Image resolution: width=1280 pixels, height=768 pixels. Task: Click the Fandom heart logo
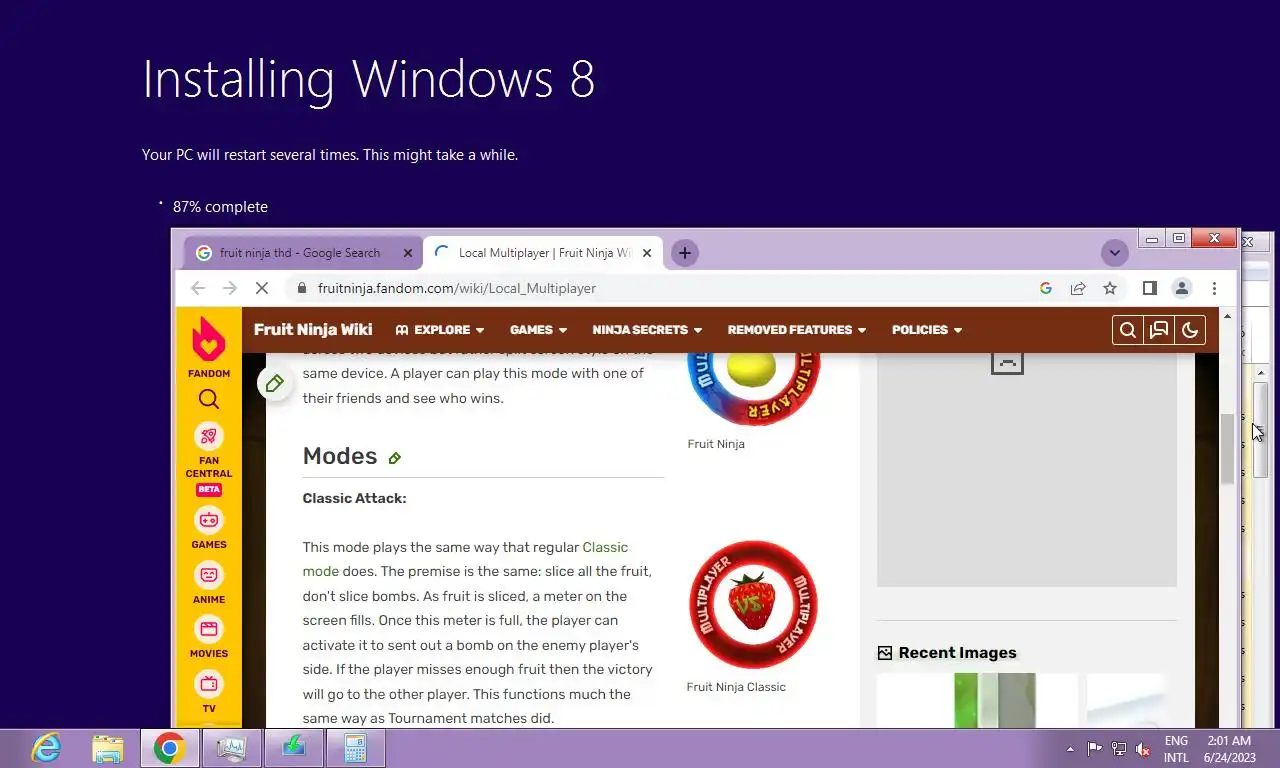pos(208,339)
